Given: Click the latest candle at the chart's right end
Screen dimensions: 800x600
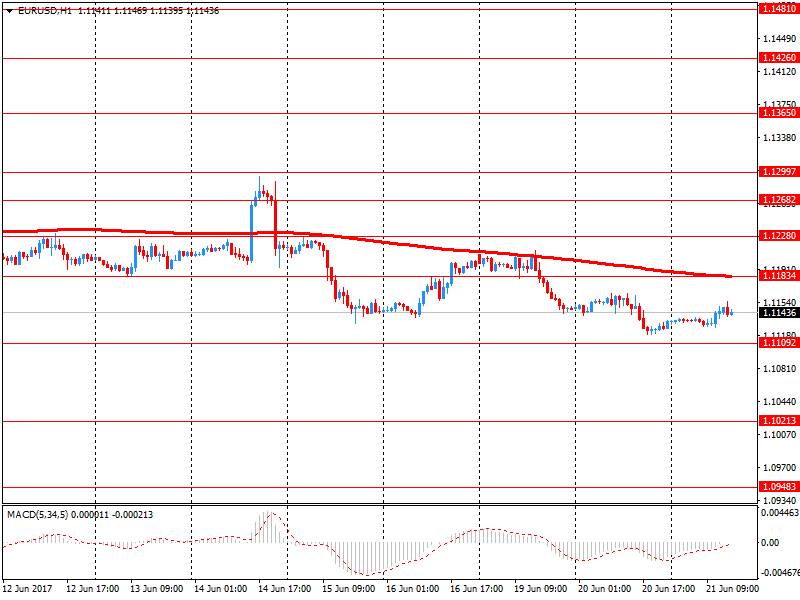Looking at the screenshot, I should coord(732,312).
